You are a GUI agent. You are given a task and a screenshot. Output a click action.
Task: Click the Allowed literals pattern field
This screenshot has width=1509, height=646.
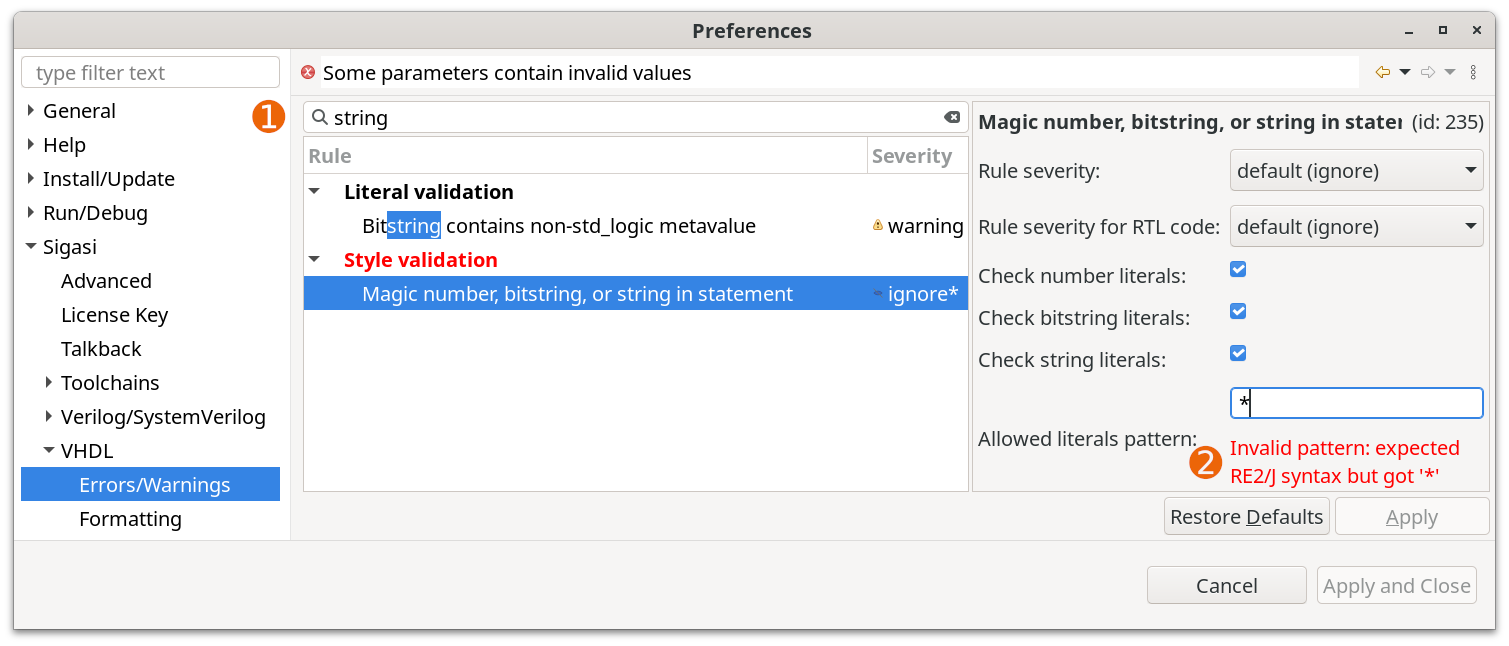(1357, 403)
